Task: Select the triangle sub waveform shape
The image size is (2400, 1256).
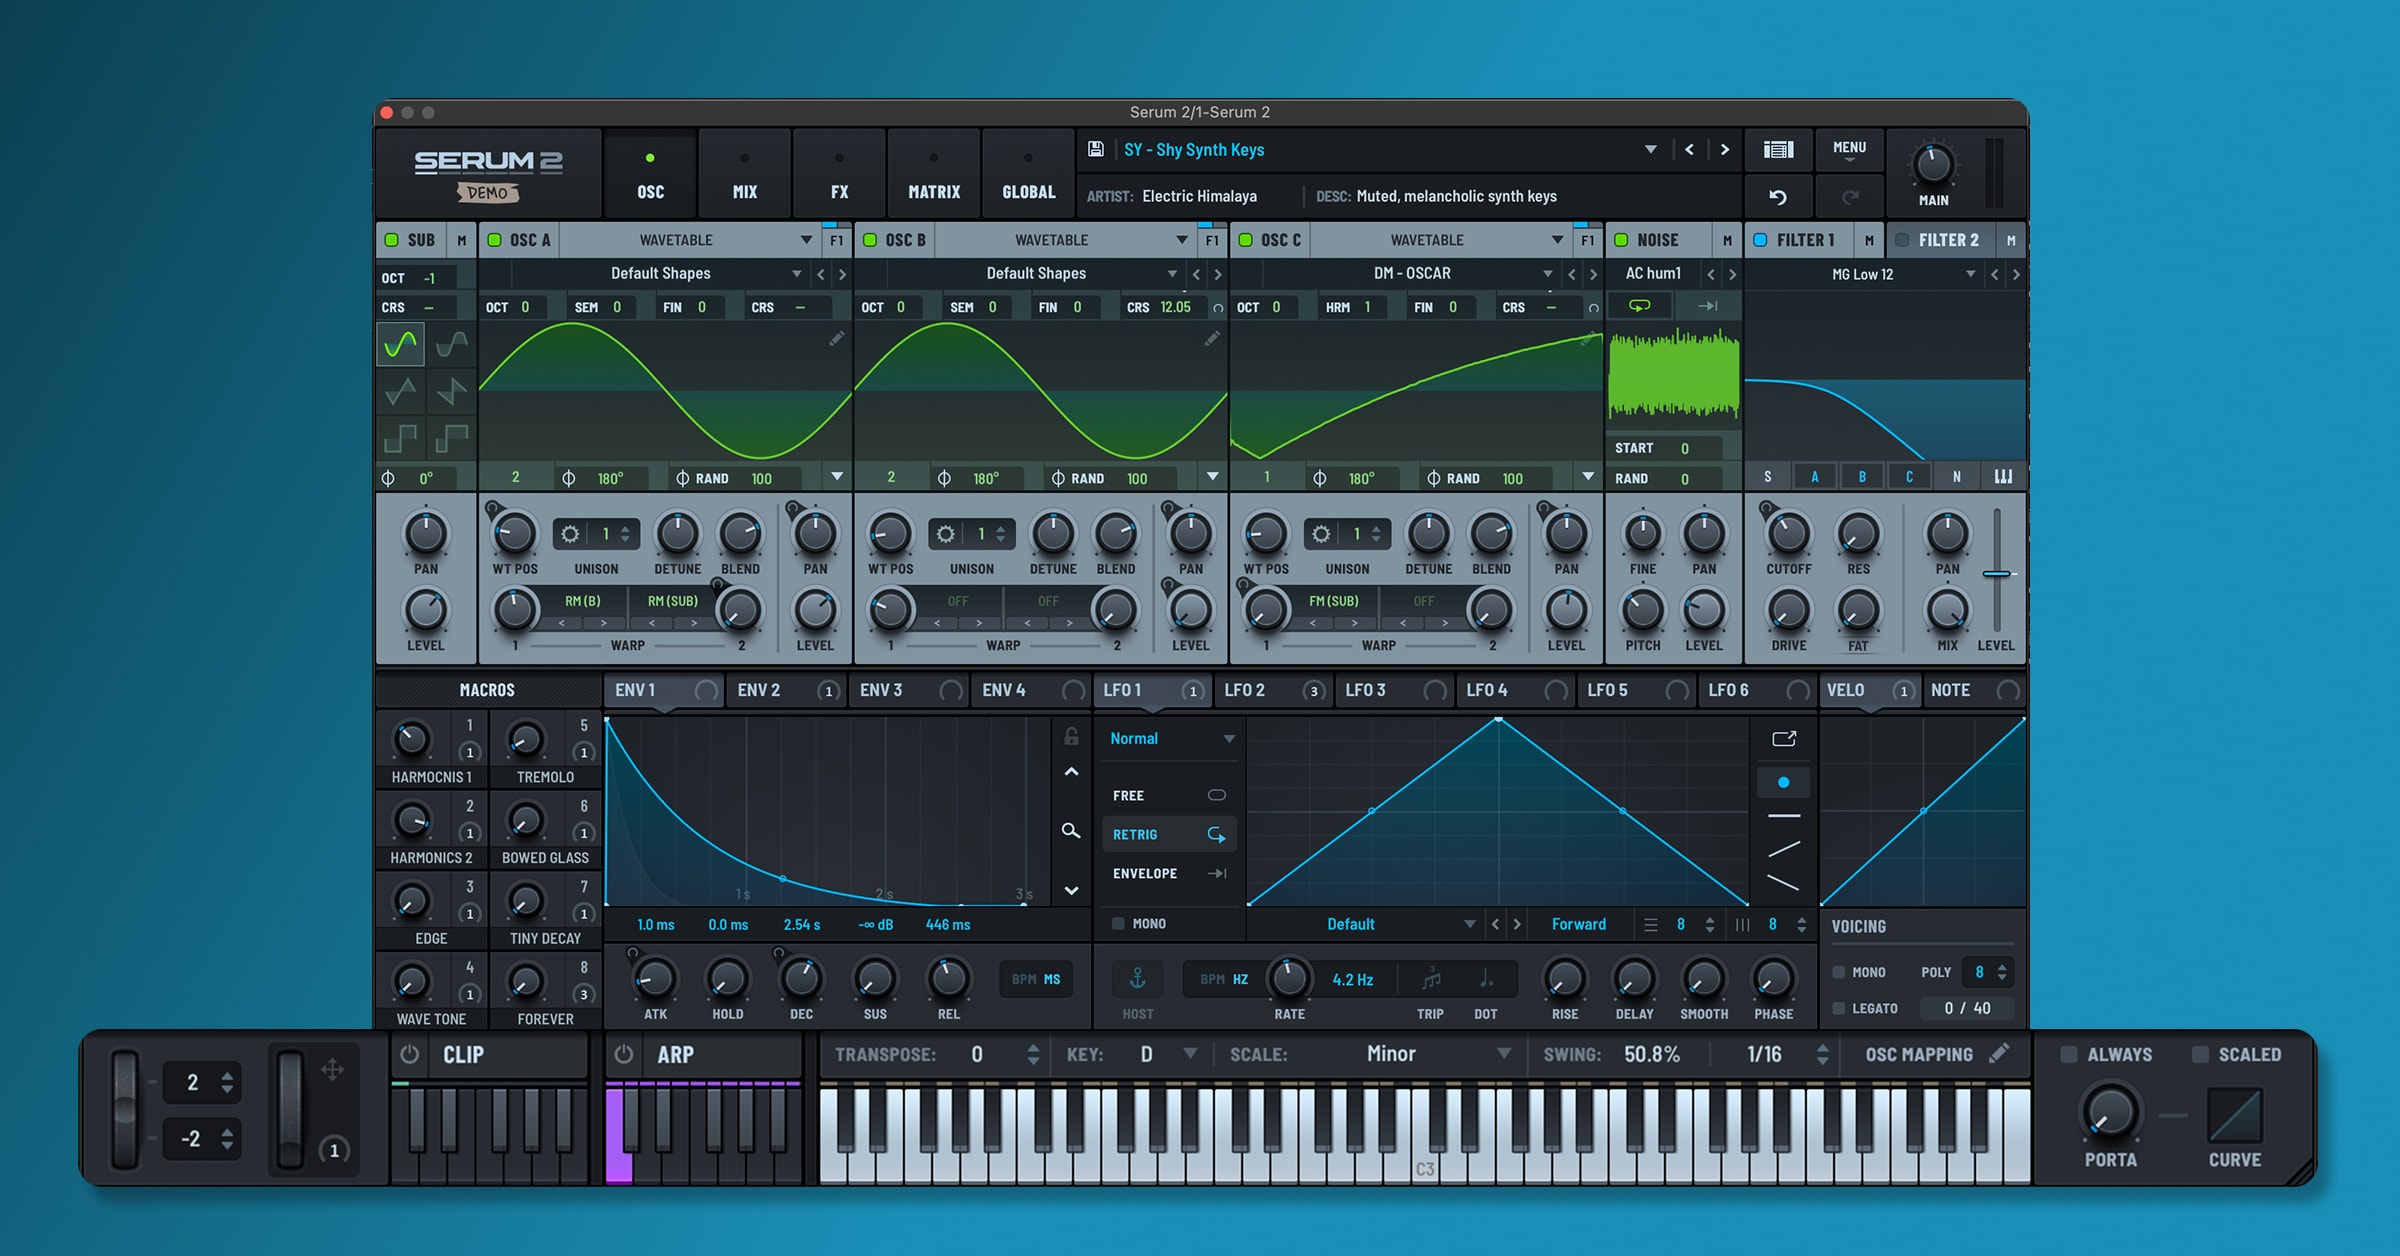Action: [401, 391]
